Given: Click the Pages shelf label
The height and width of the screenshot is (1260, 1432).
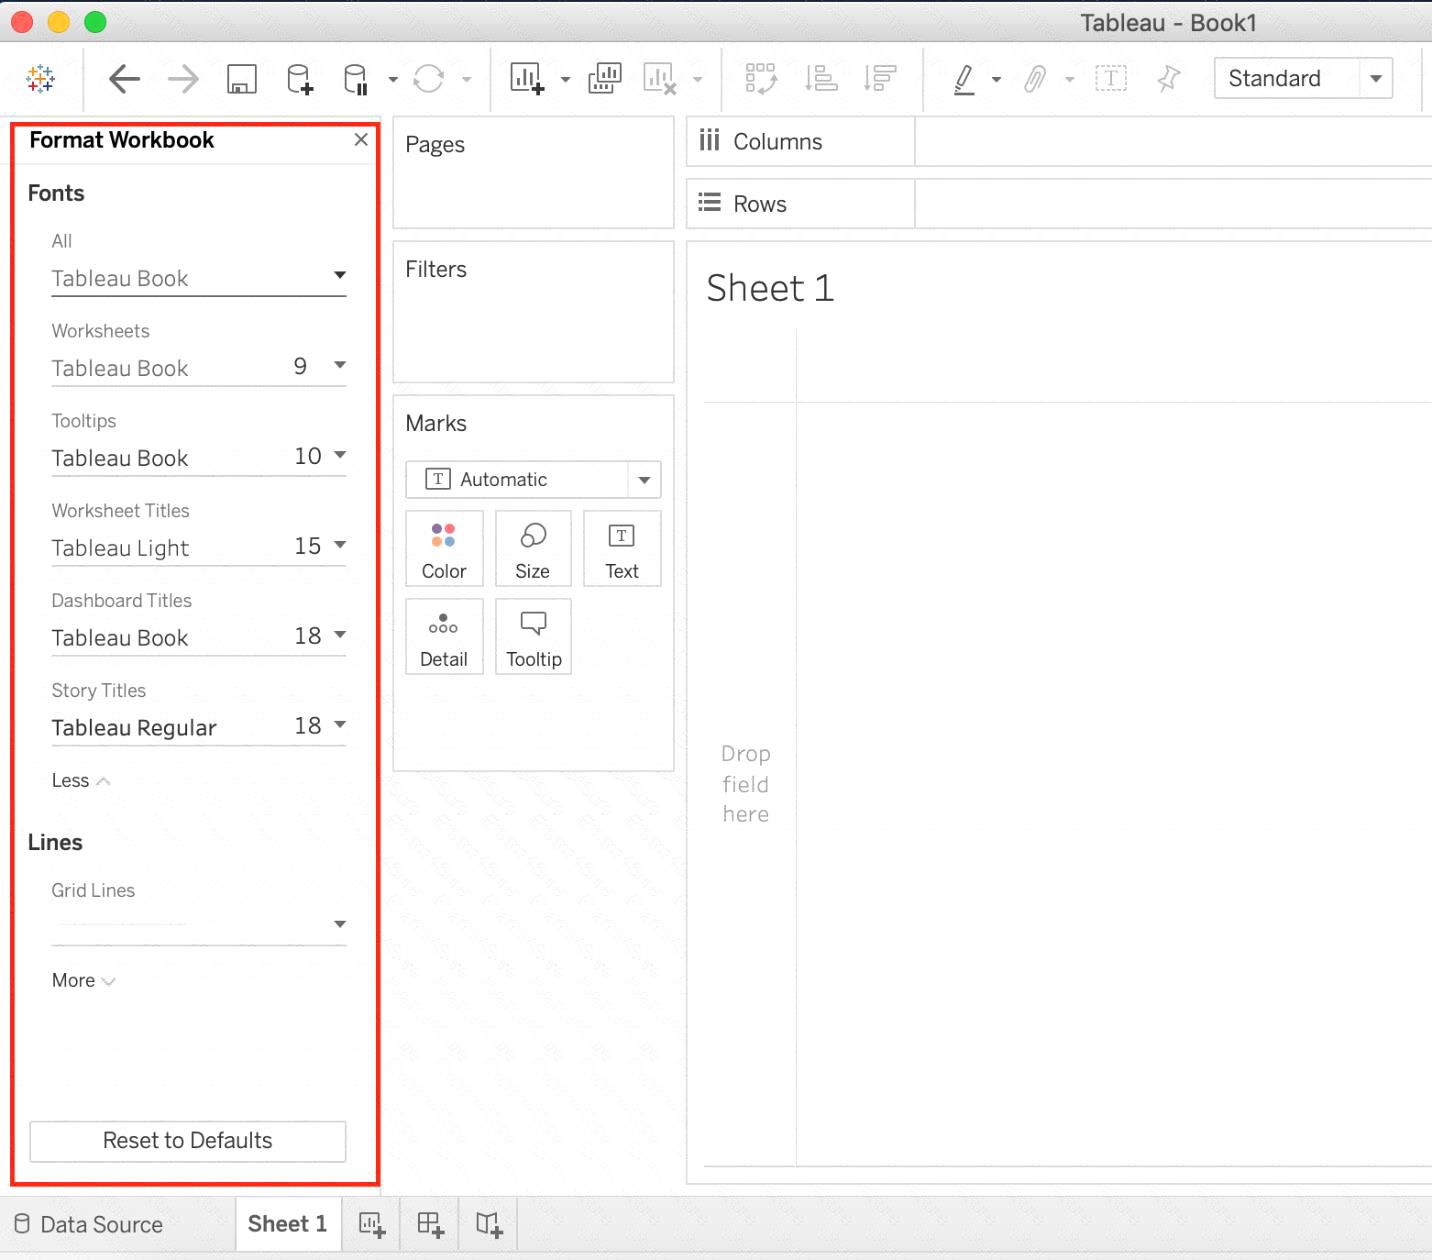Looking at the screenshot, I should (x=435, y=145).
